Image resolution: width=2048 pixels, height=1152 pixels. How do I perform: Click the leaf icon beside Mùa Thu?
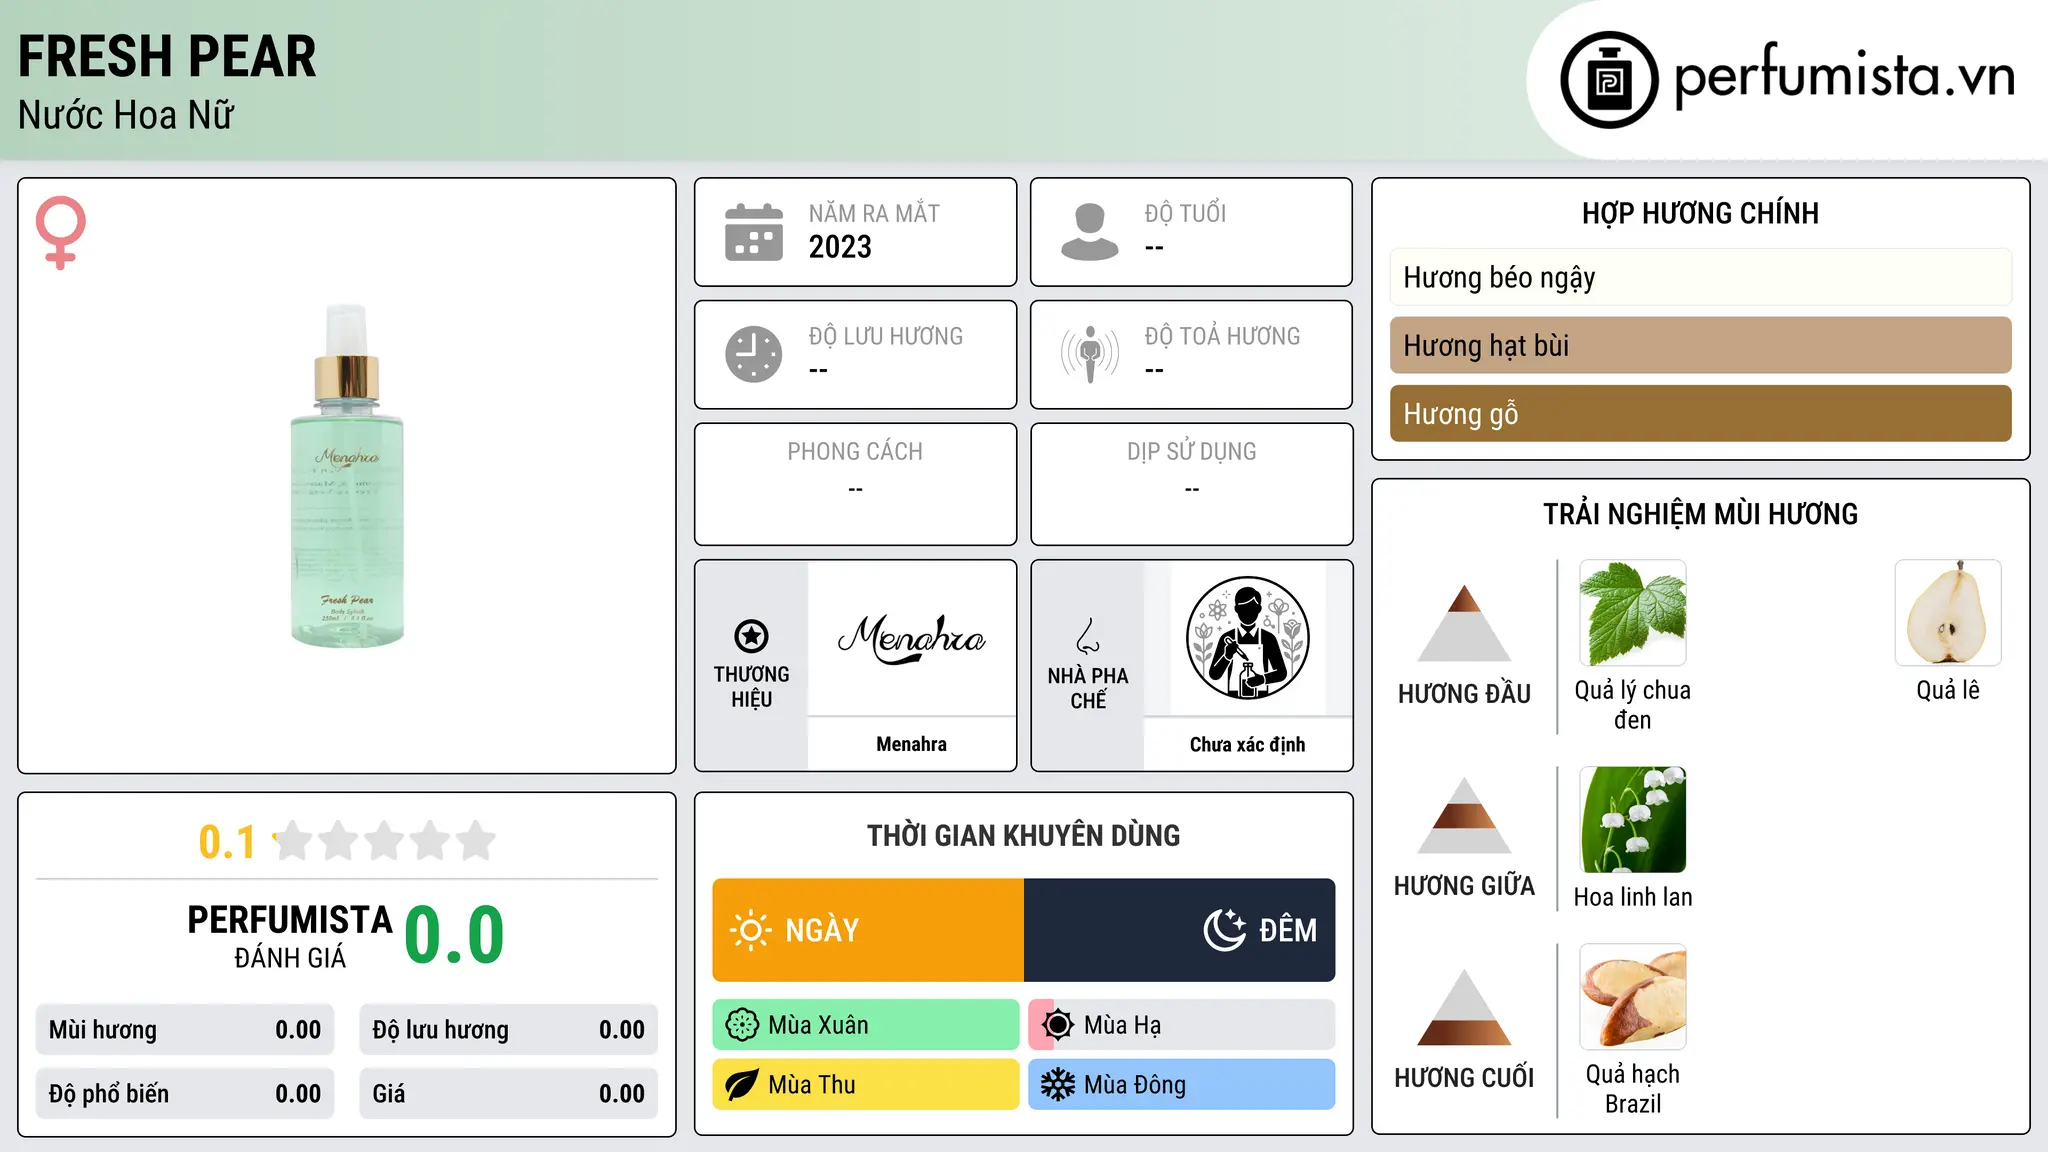pos(742,1085)
